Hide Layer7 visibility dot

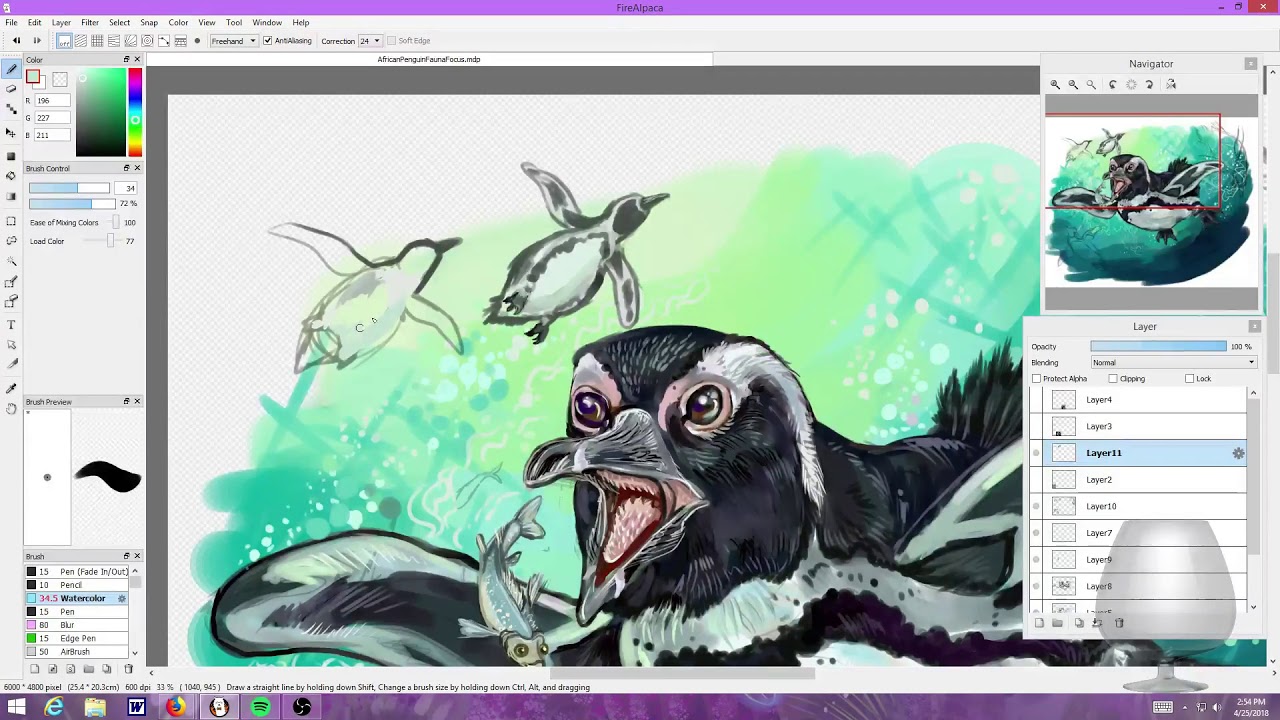click(x=1036, y=533)
